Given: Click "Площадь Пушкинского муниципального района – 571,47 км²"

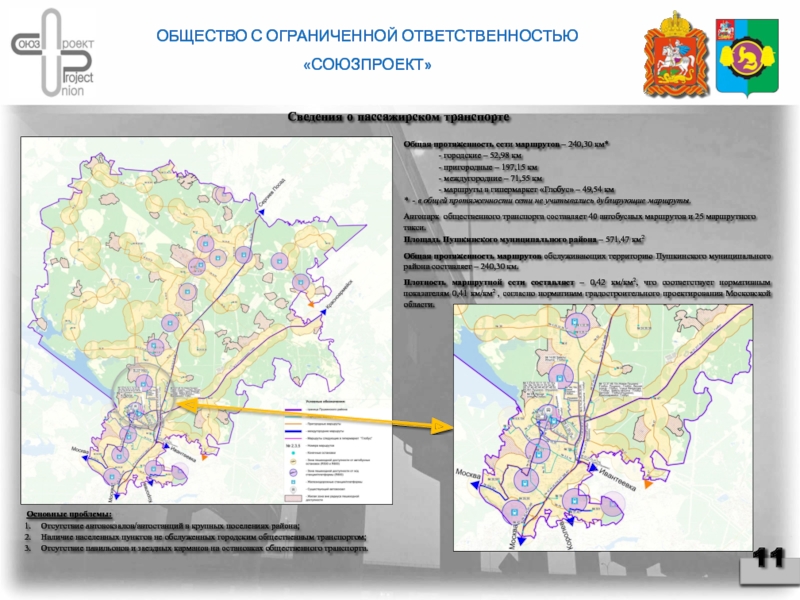Looking at the screenshot, I should (x=524, y=239).
